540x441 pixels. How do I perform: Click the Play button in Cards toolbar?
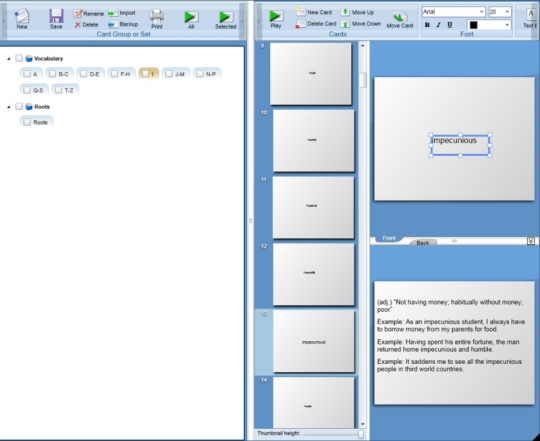tap(276, 19)
